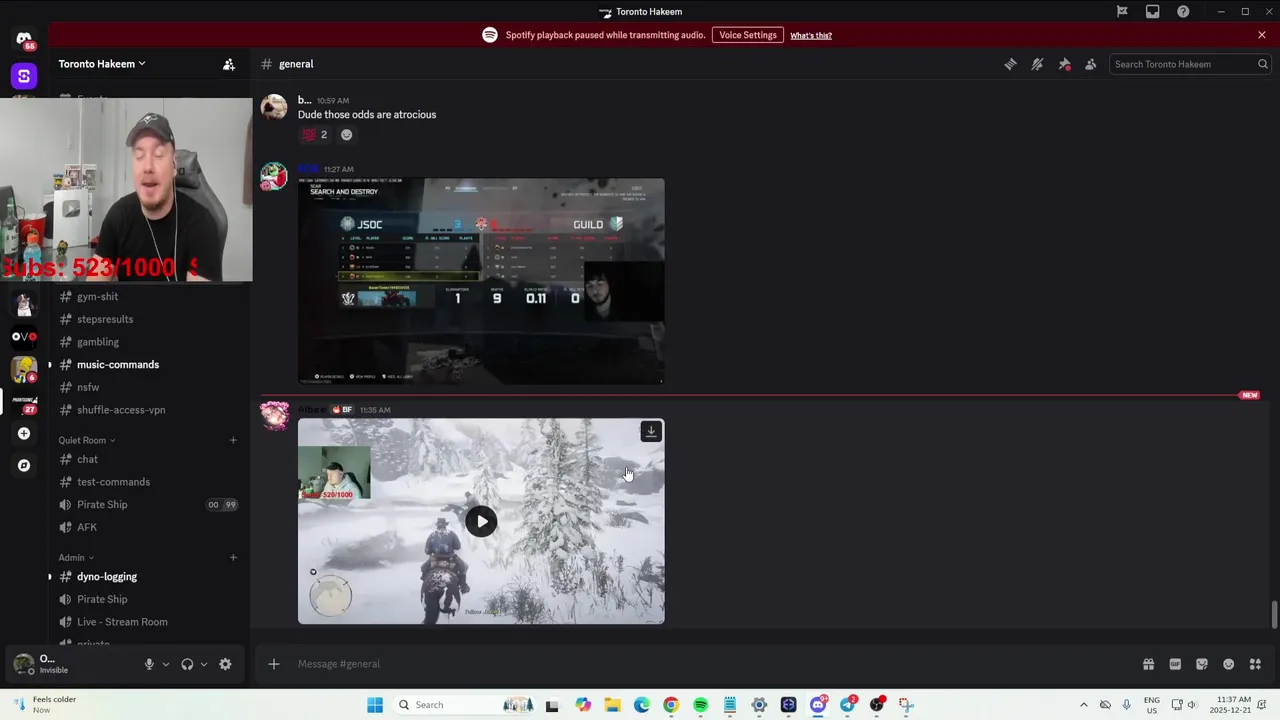This screenshot has width=1280, height=720.
Task: Open the OVO server icon
Action: [24, 337]
